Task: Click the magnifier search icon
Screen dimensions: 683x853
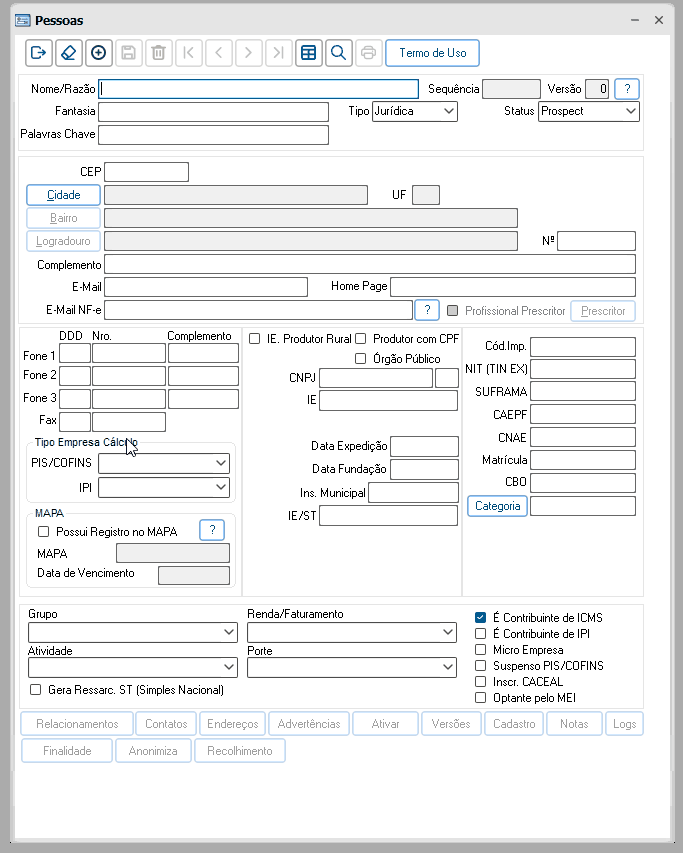Action: click(338, 53)
